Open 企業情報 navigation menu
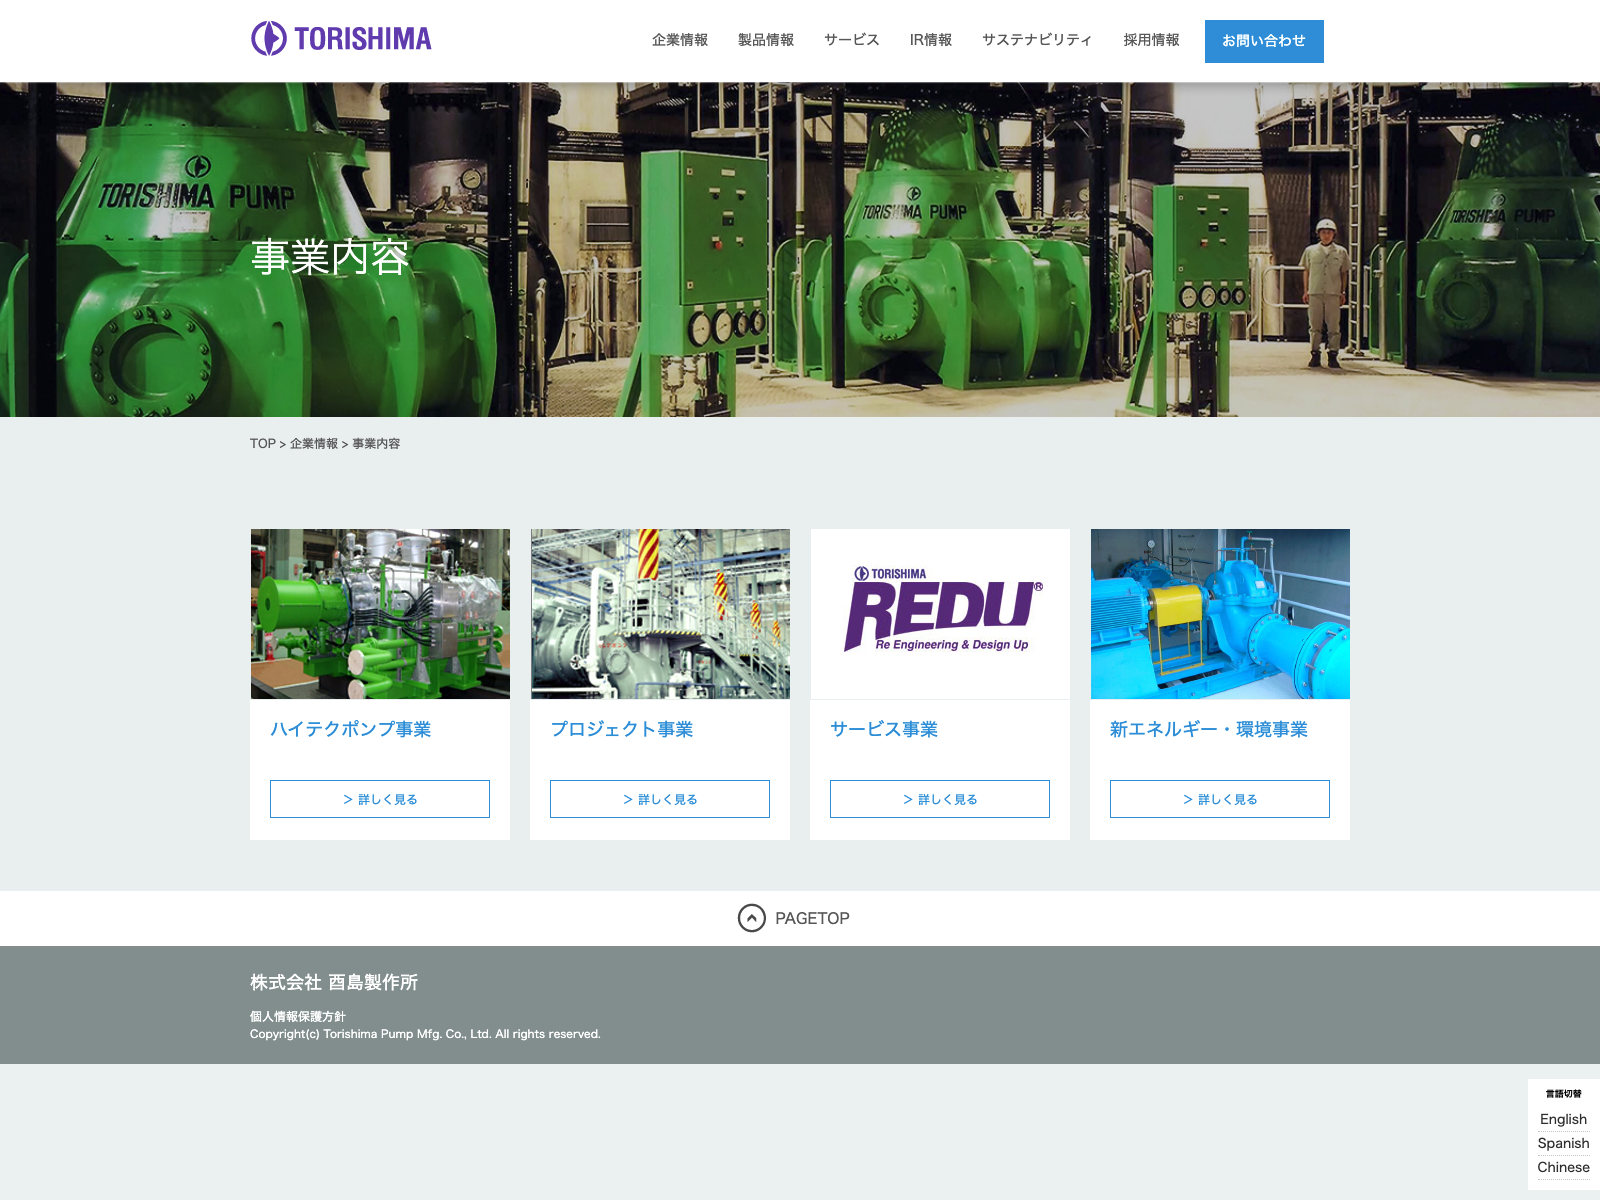Viewport: 1600px width, 1200px height. (x=679, y=40)
